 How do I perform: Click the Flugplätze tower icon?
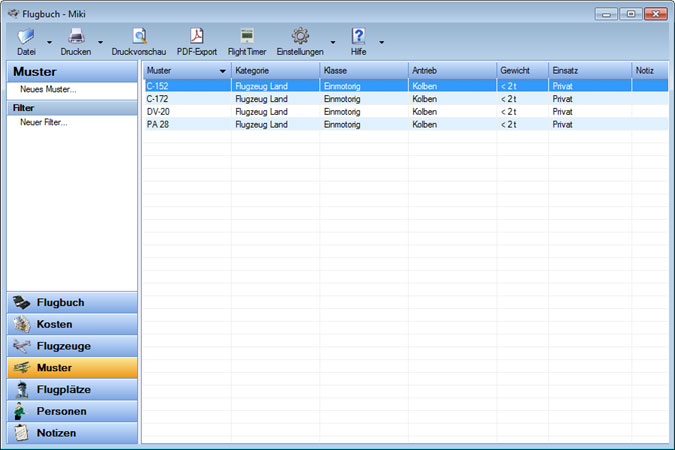pyautogui.click(x=22, y=390)
